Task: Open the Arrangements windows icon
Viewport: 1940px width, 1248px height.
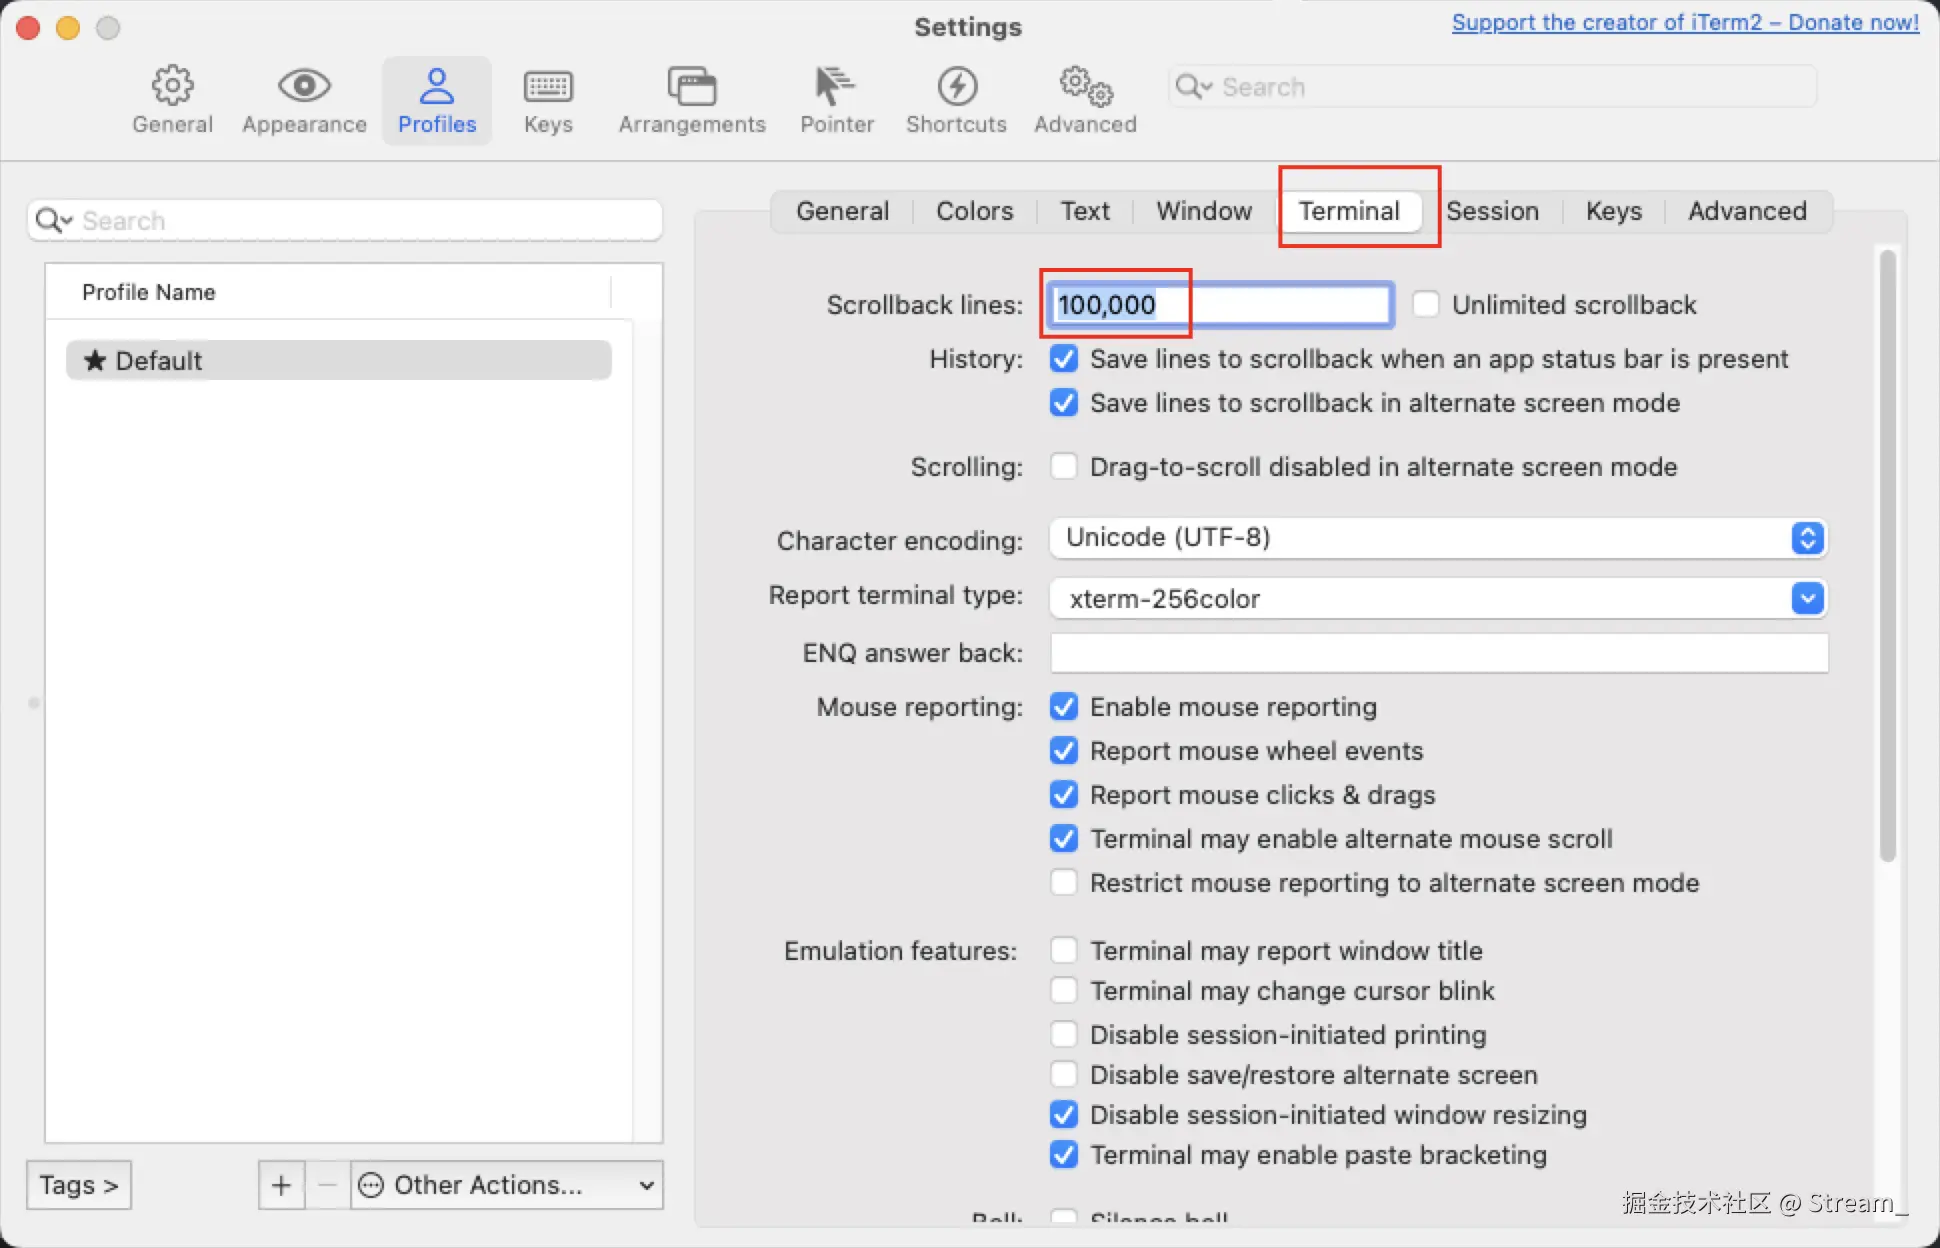Action: 691,87
